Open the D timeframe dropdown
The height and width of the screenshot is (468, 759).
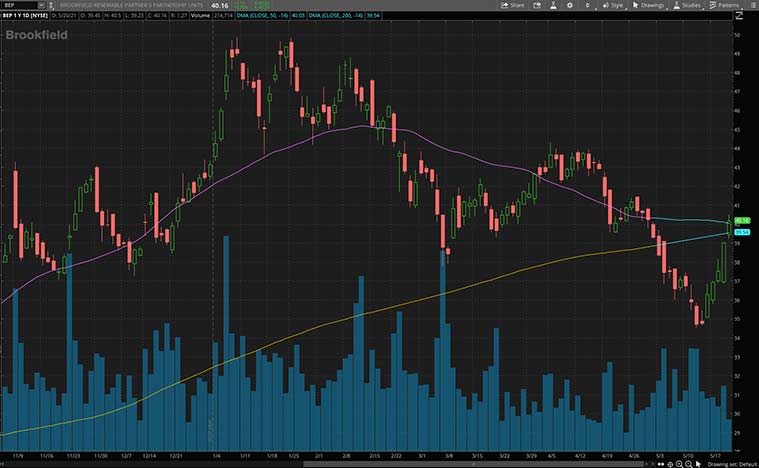(x=587, y=5)
